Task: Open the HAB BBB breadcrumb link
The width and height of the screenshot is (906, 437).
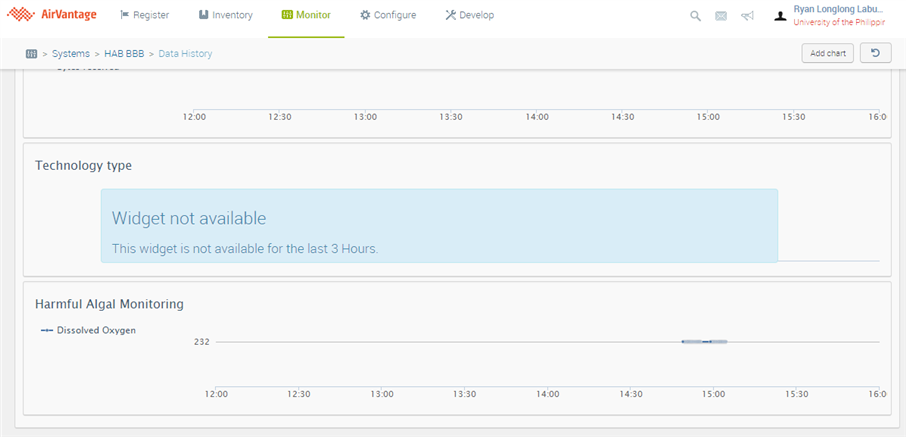Action: pyautogui.click(x=125, y=53)
